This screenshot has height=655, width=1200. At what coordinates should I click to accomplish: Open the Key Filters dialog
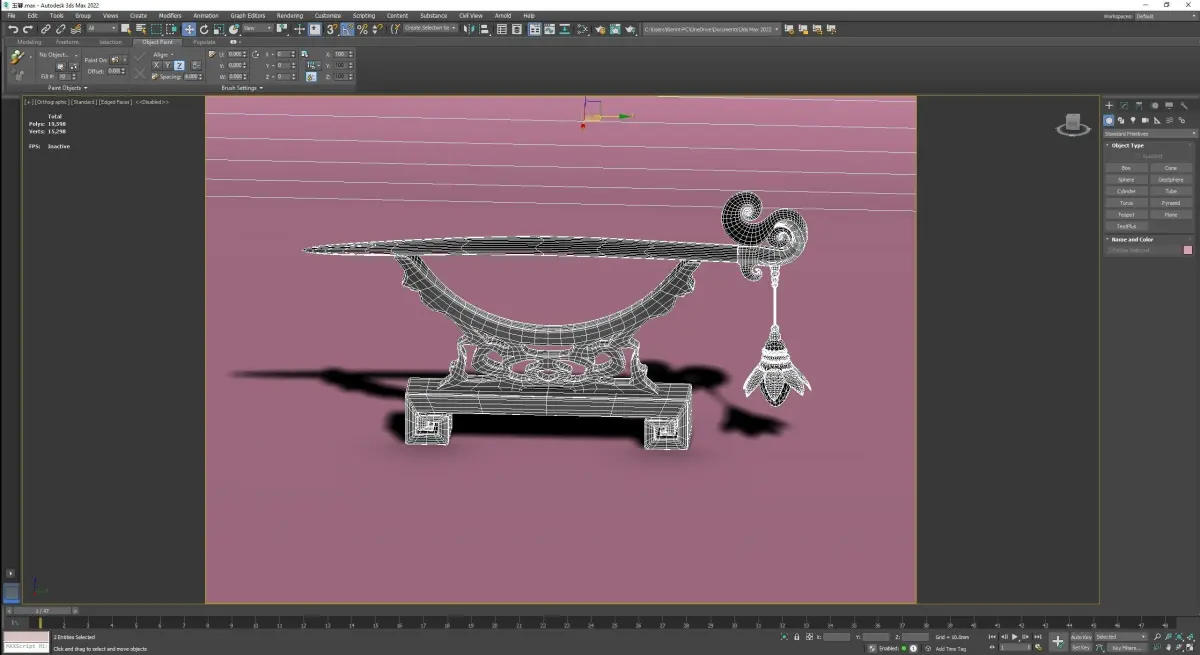click(1126, 648)
